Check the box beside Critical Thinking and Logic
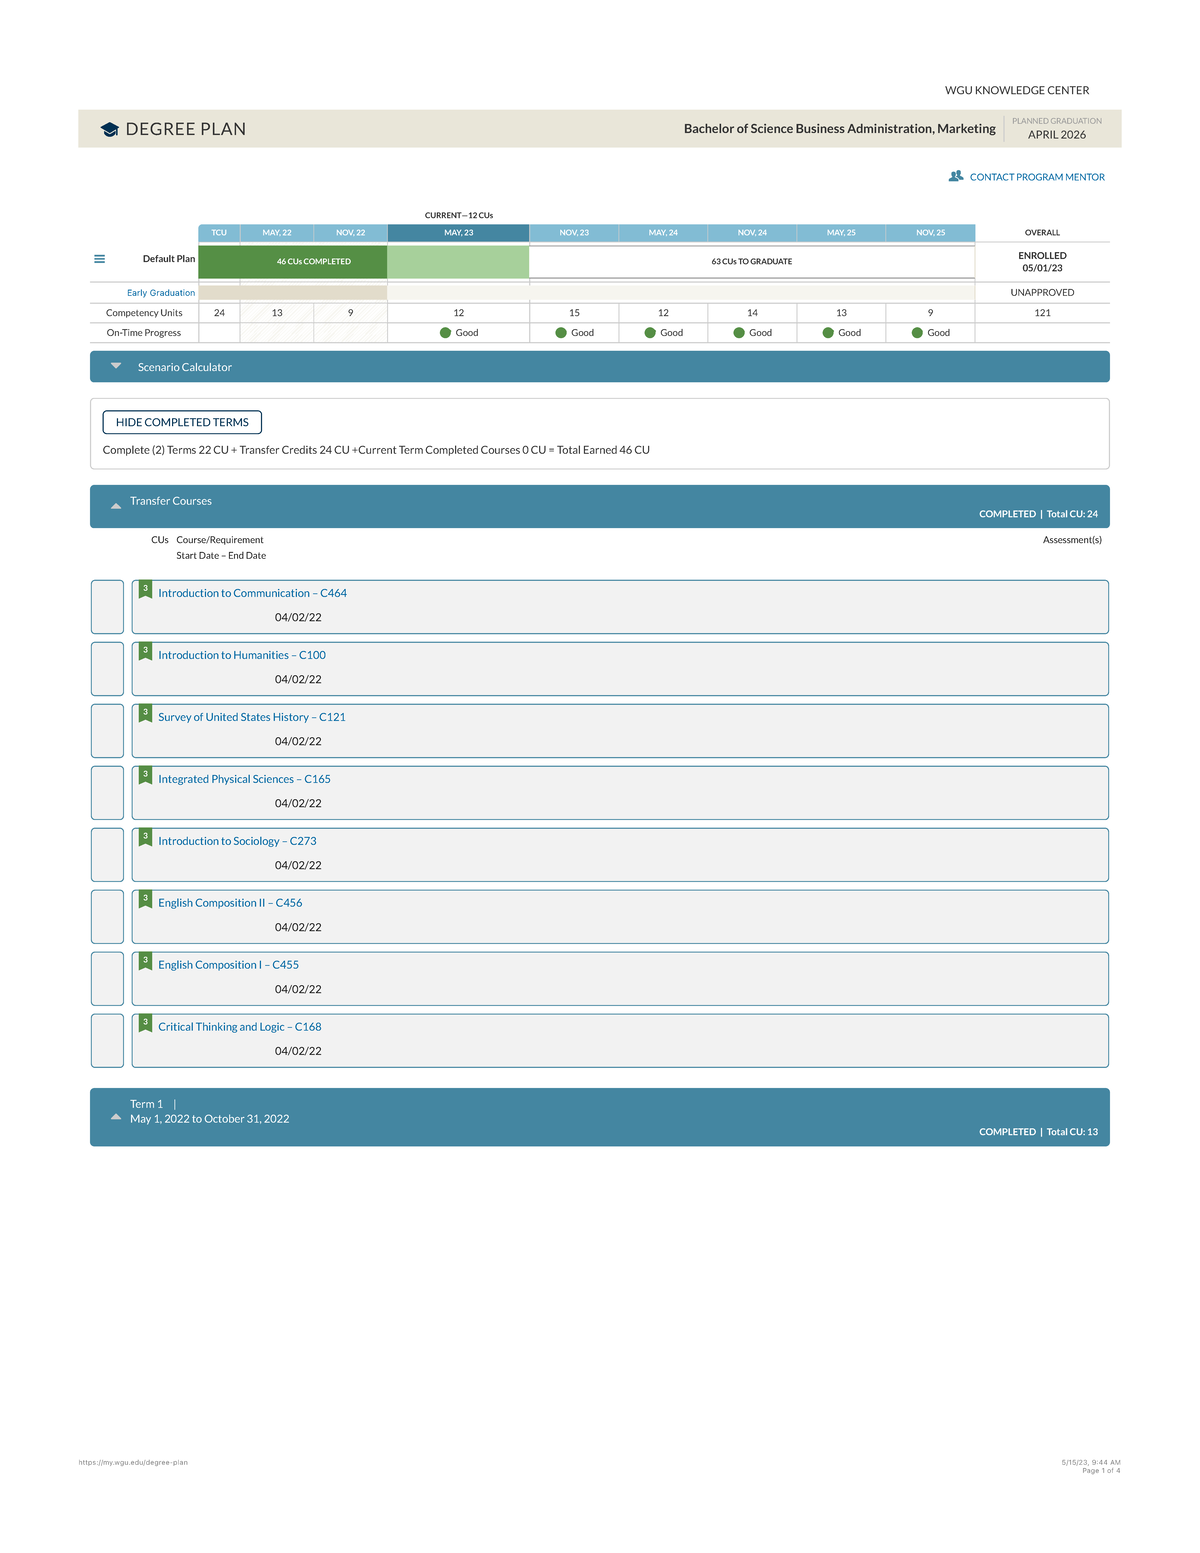Screen dimensions: 1200x1553 tap(107, 1041)
